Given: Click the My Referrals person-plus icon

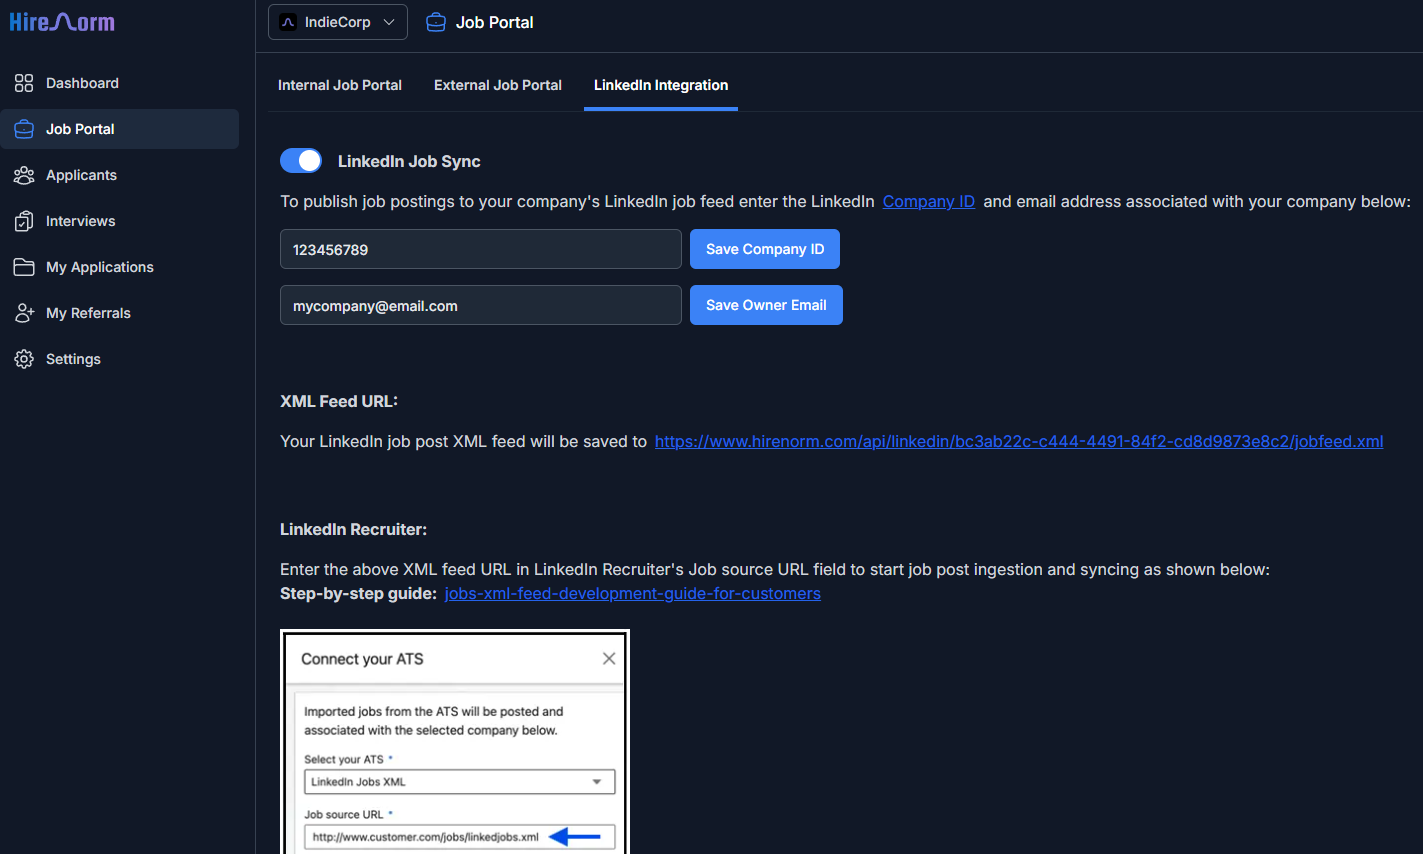Looking at the screenshot, I should [x=24, y=313].
